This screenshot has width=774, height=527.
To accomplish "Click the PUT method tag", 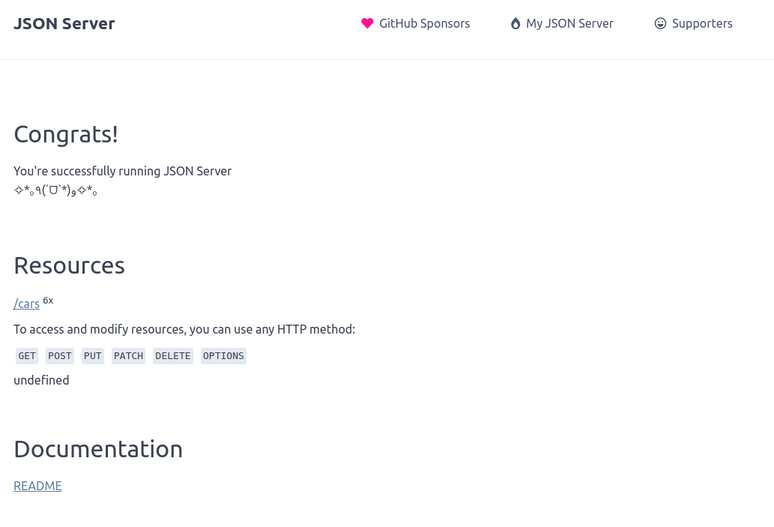I will point(92,356).
